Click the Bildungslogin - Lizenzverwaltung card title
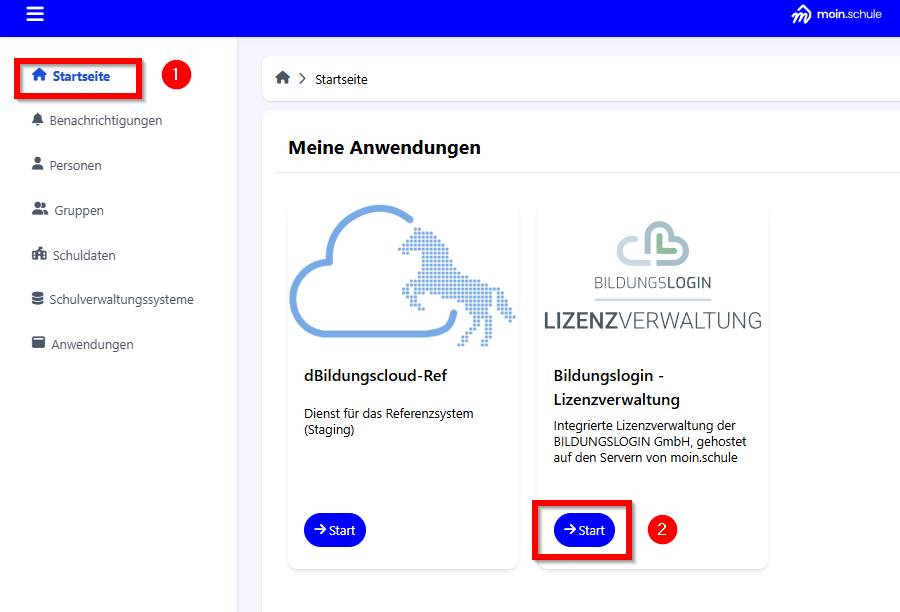Viewport: 900px width, 612px height. (x=616, y=387)
